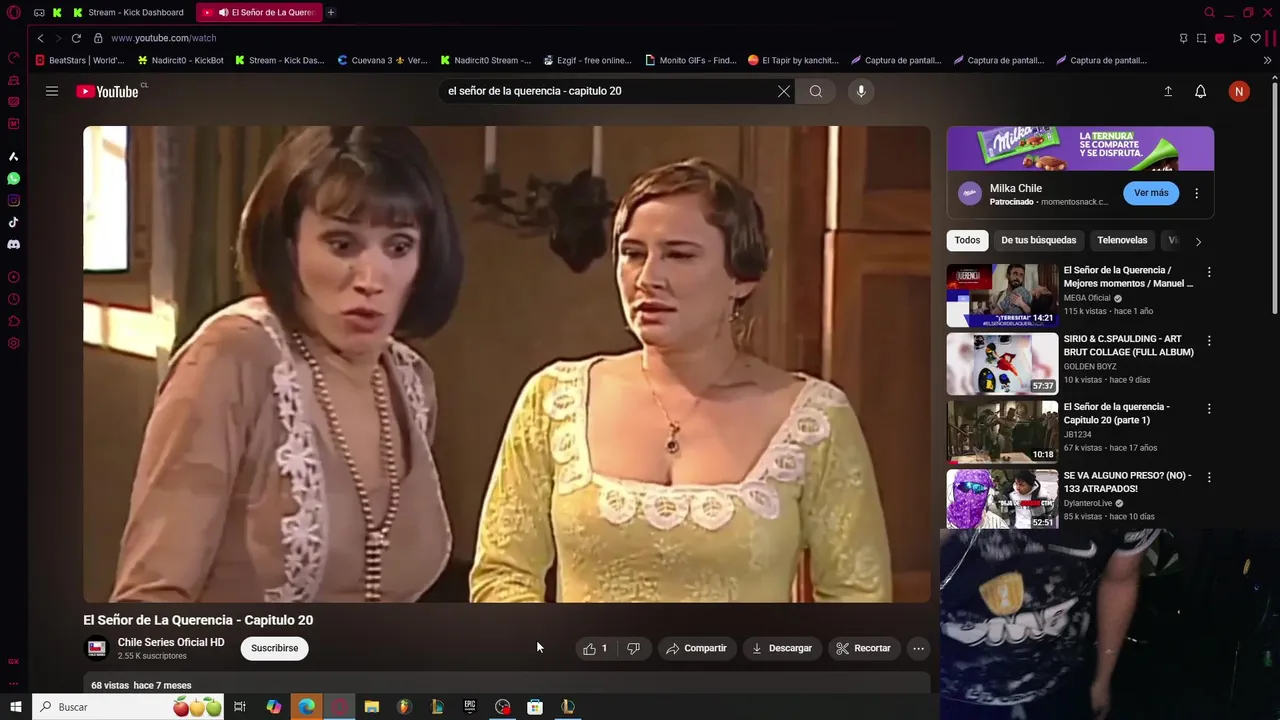Select the Telenovelas filter chip

click(1122, 240)
